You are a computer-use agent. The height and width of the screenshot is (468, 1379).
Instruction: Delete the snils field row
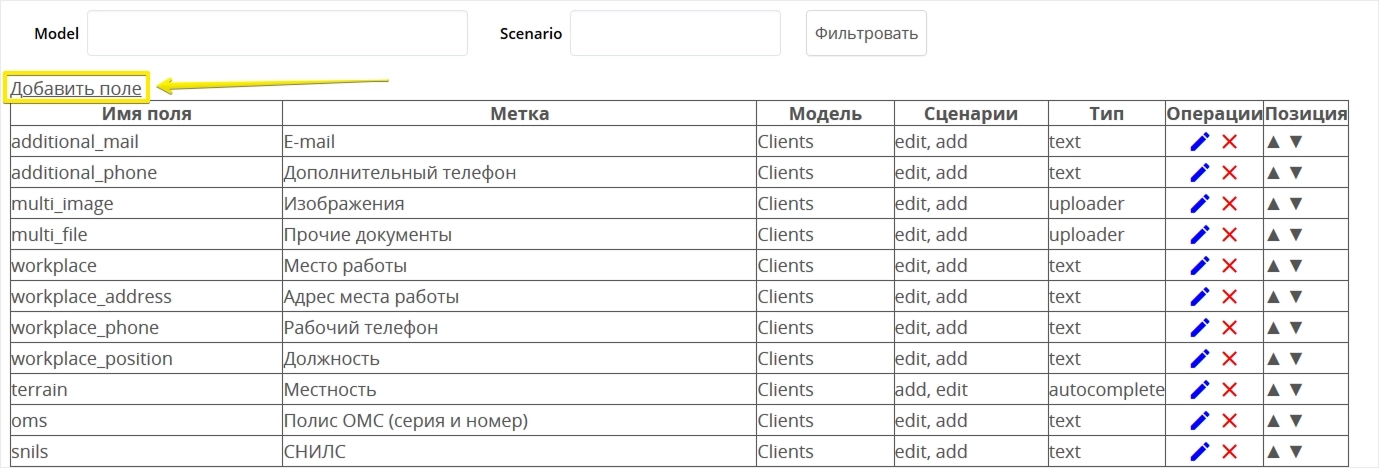(x=1230, y=452)
